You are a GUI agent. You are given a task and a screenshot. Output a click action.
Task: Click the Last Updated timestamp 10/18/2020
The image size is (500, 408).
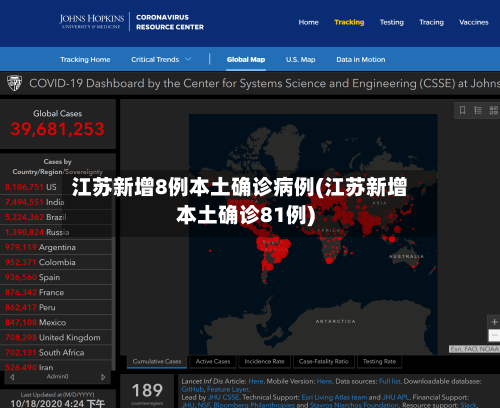(x=57, y=404)
